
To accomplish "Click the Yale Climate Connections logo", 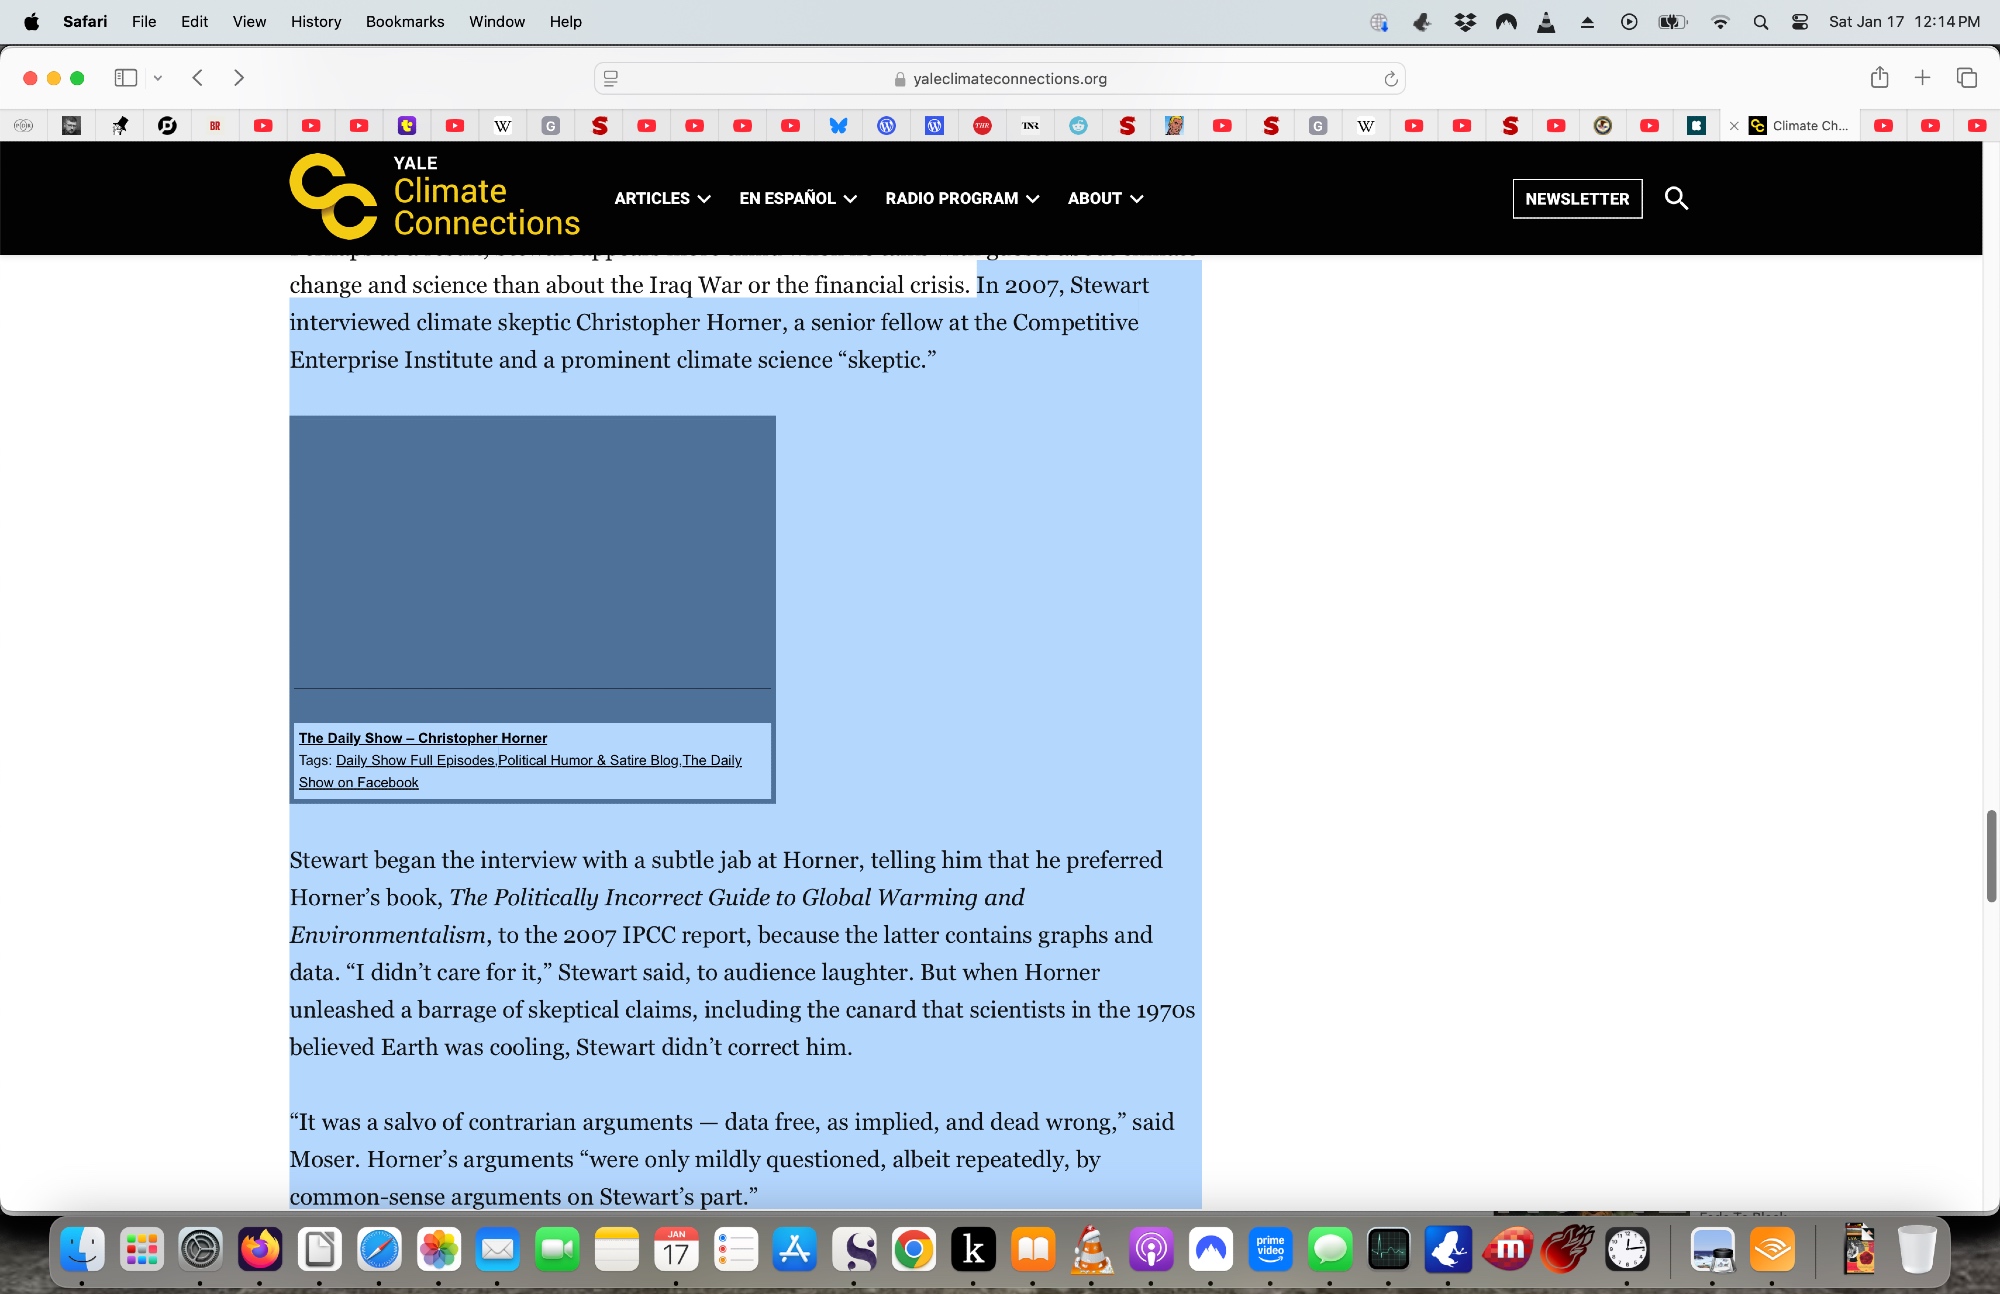I will tap(435, 197).
